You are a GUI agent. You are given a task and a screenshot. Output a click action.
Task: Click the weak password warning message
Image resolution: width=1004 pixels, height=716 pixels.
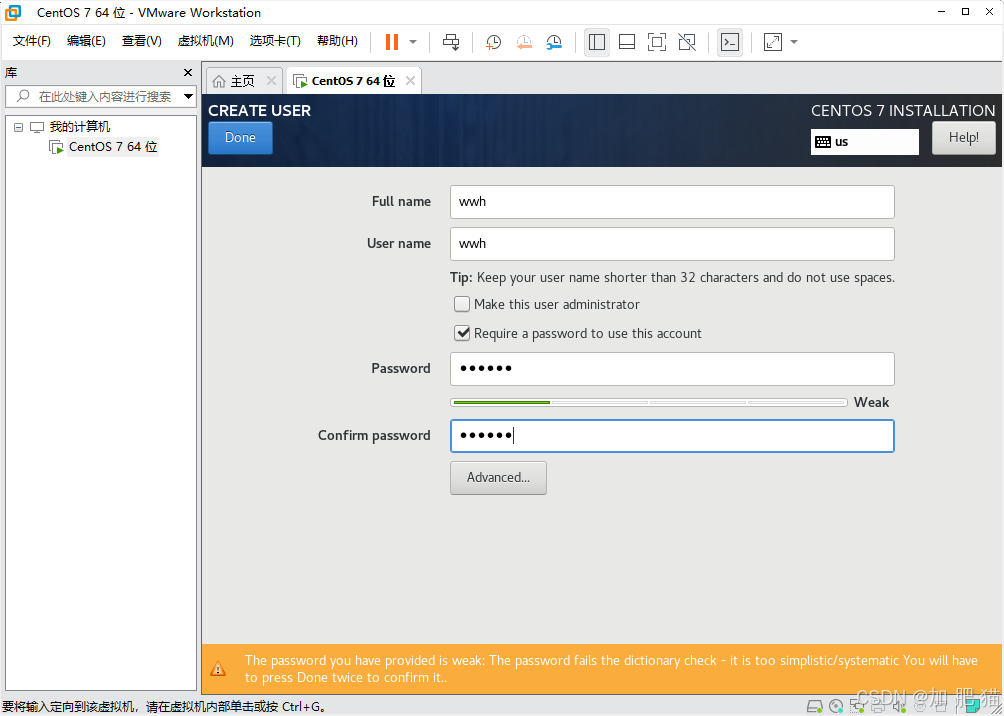tap(611, 669)
